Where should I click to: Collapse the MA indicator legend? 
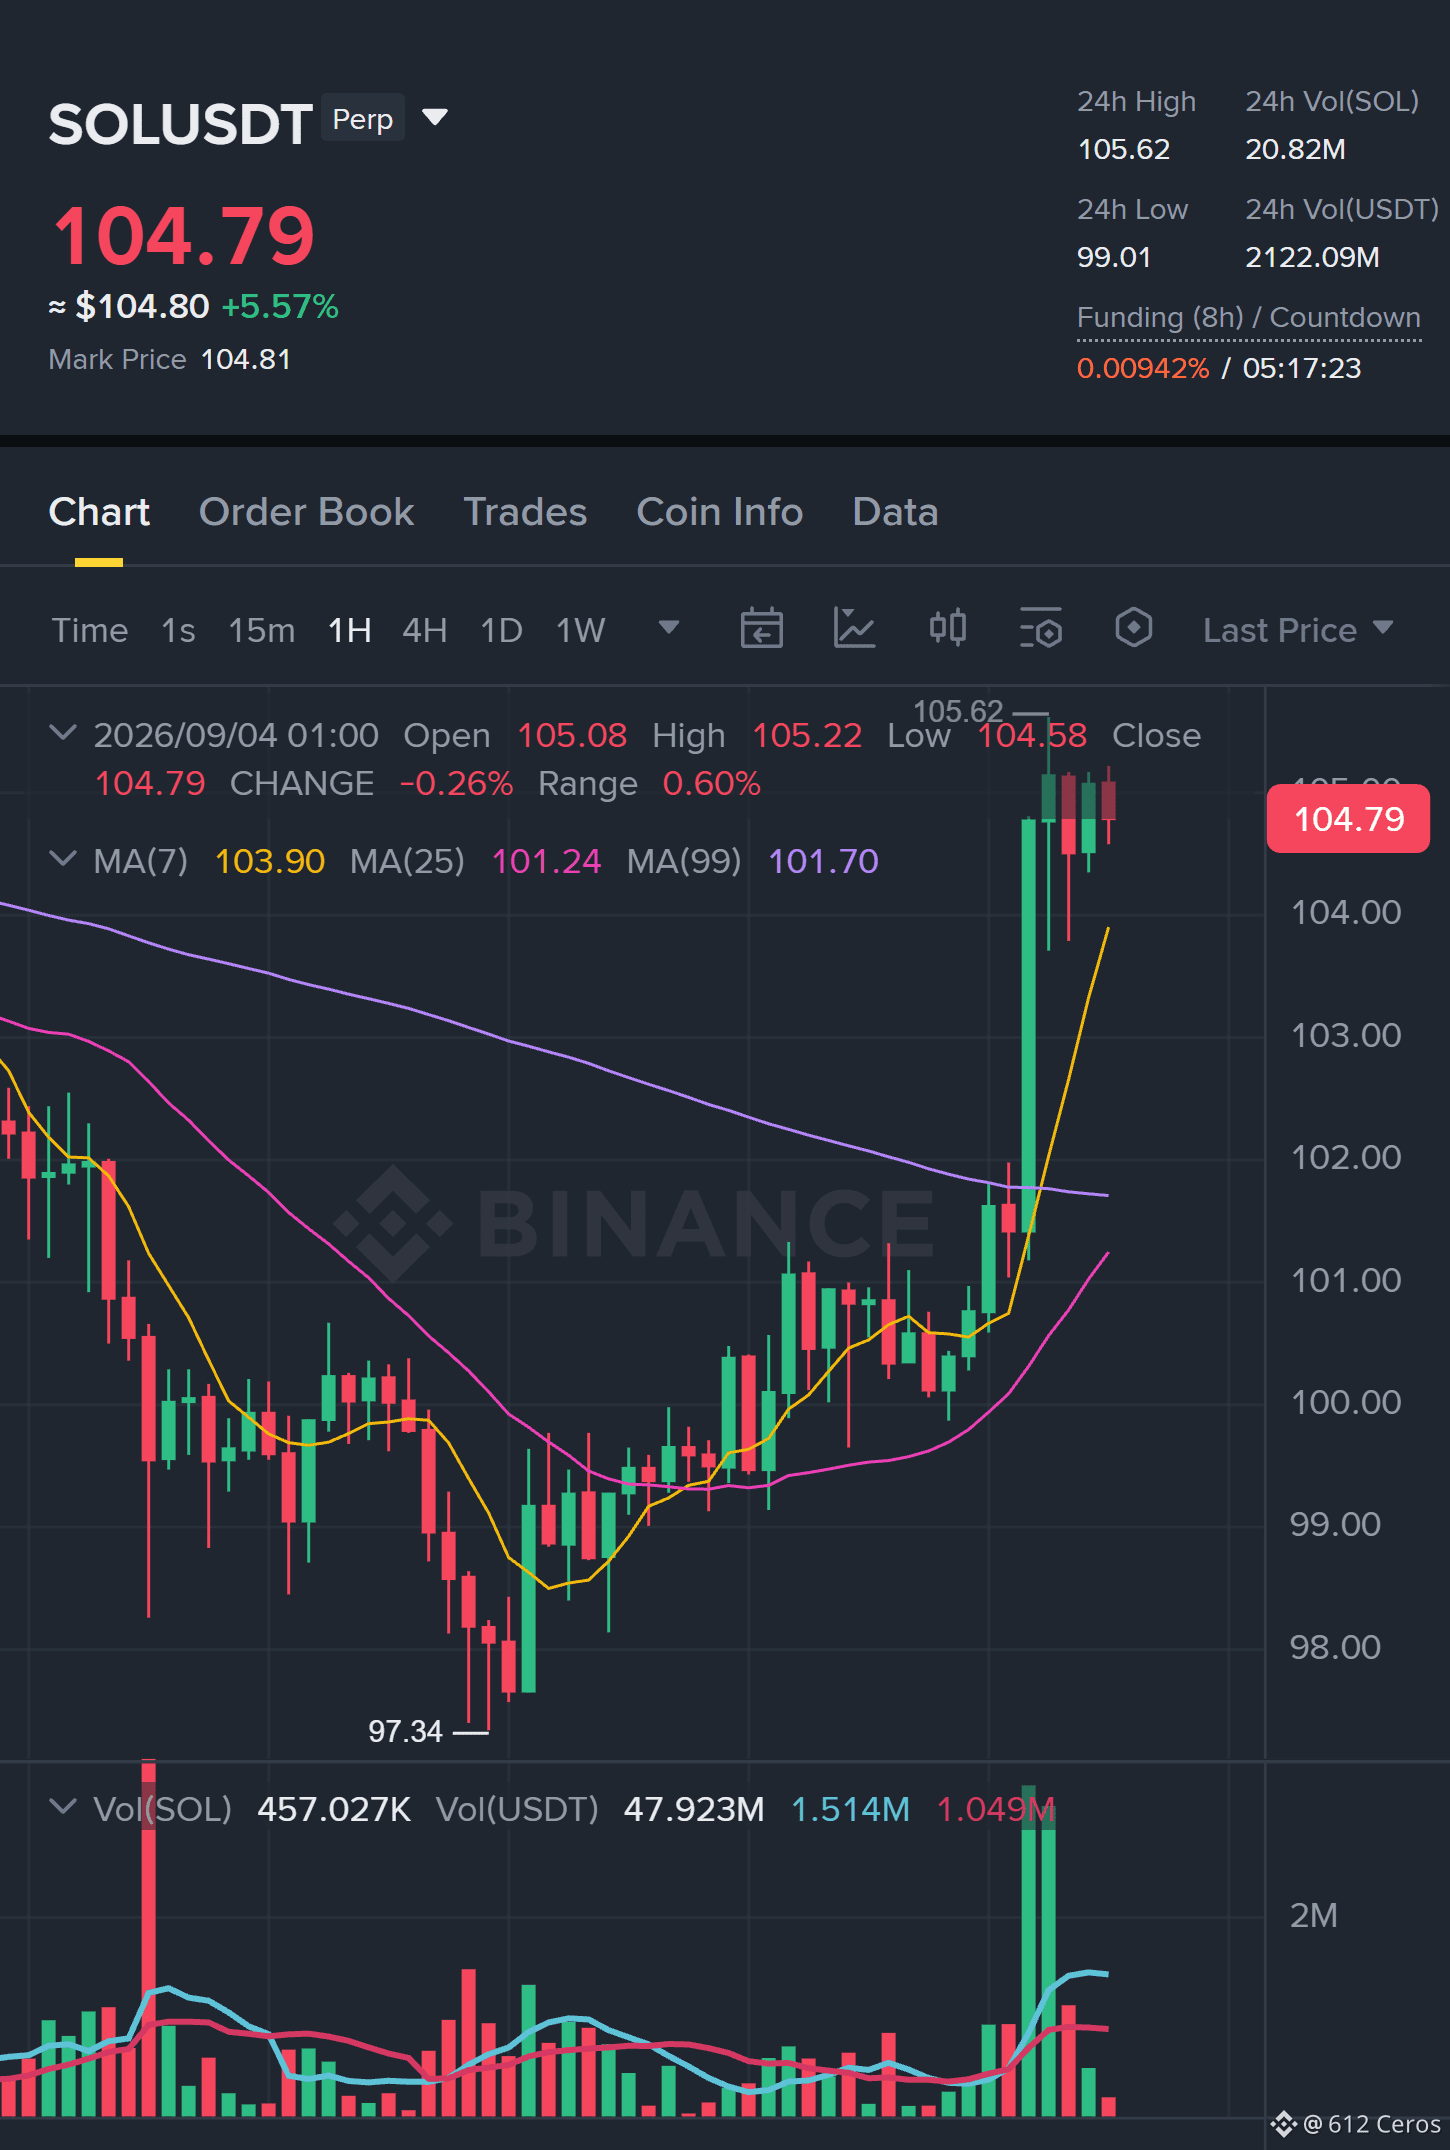tap(62, 859)
